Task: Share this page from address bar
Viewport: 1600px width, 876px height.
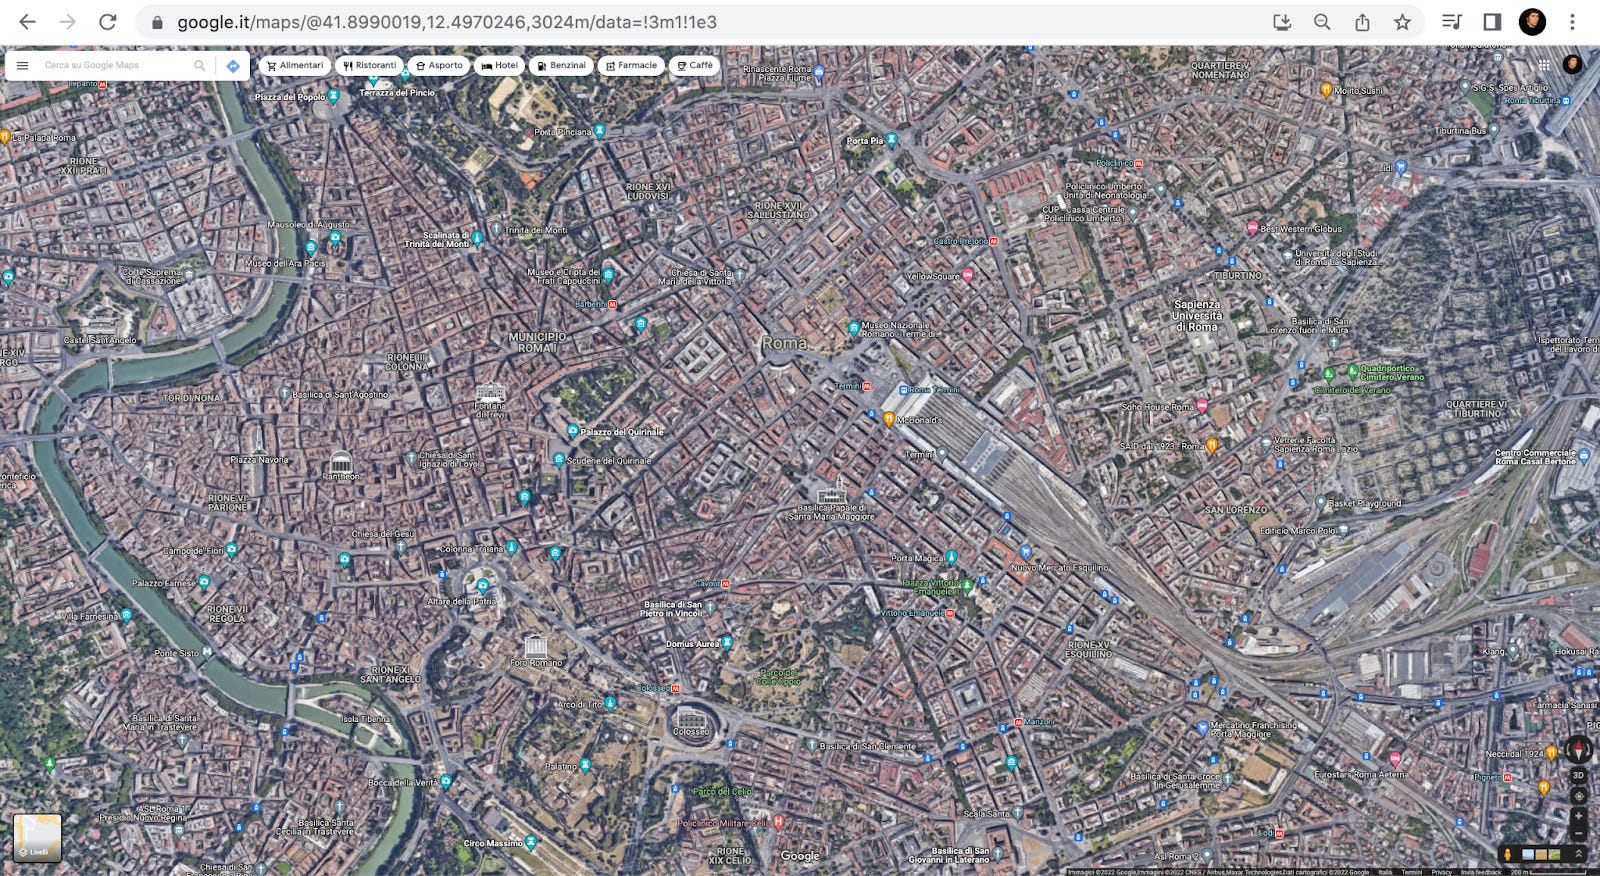Action: click(x=1362, y=22)
